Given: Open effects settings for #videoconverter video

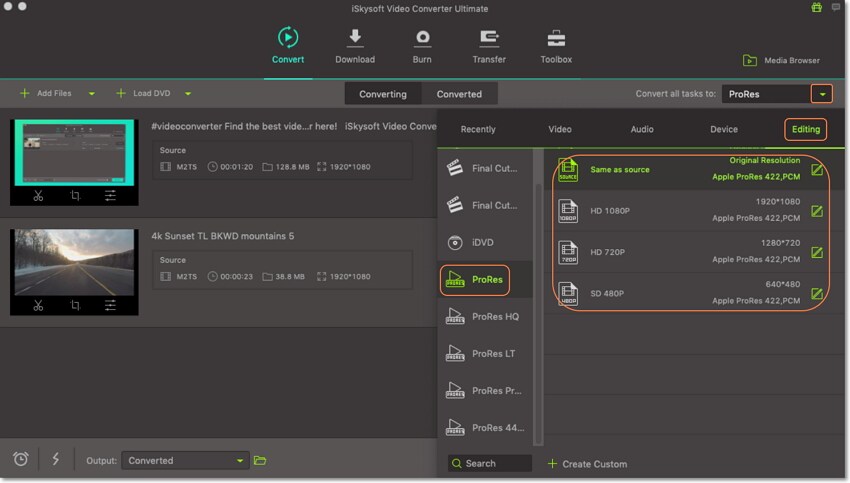Looking at the screenshot, I should tap(110, 196).
